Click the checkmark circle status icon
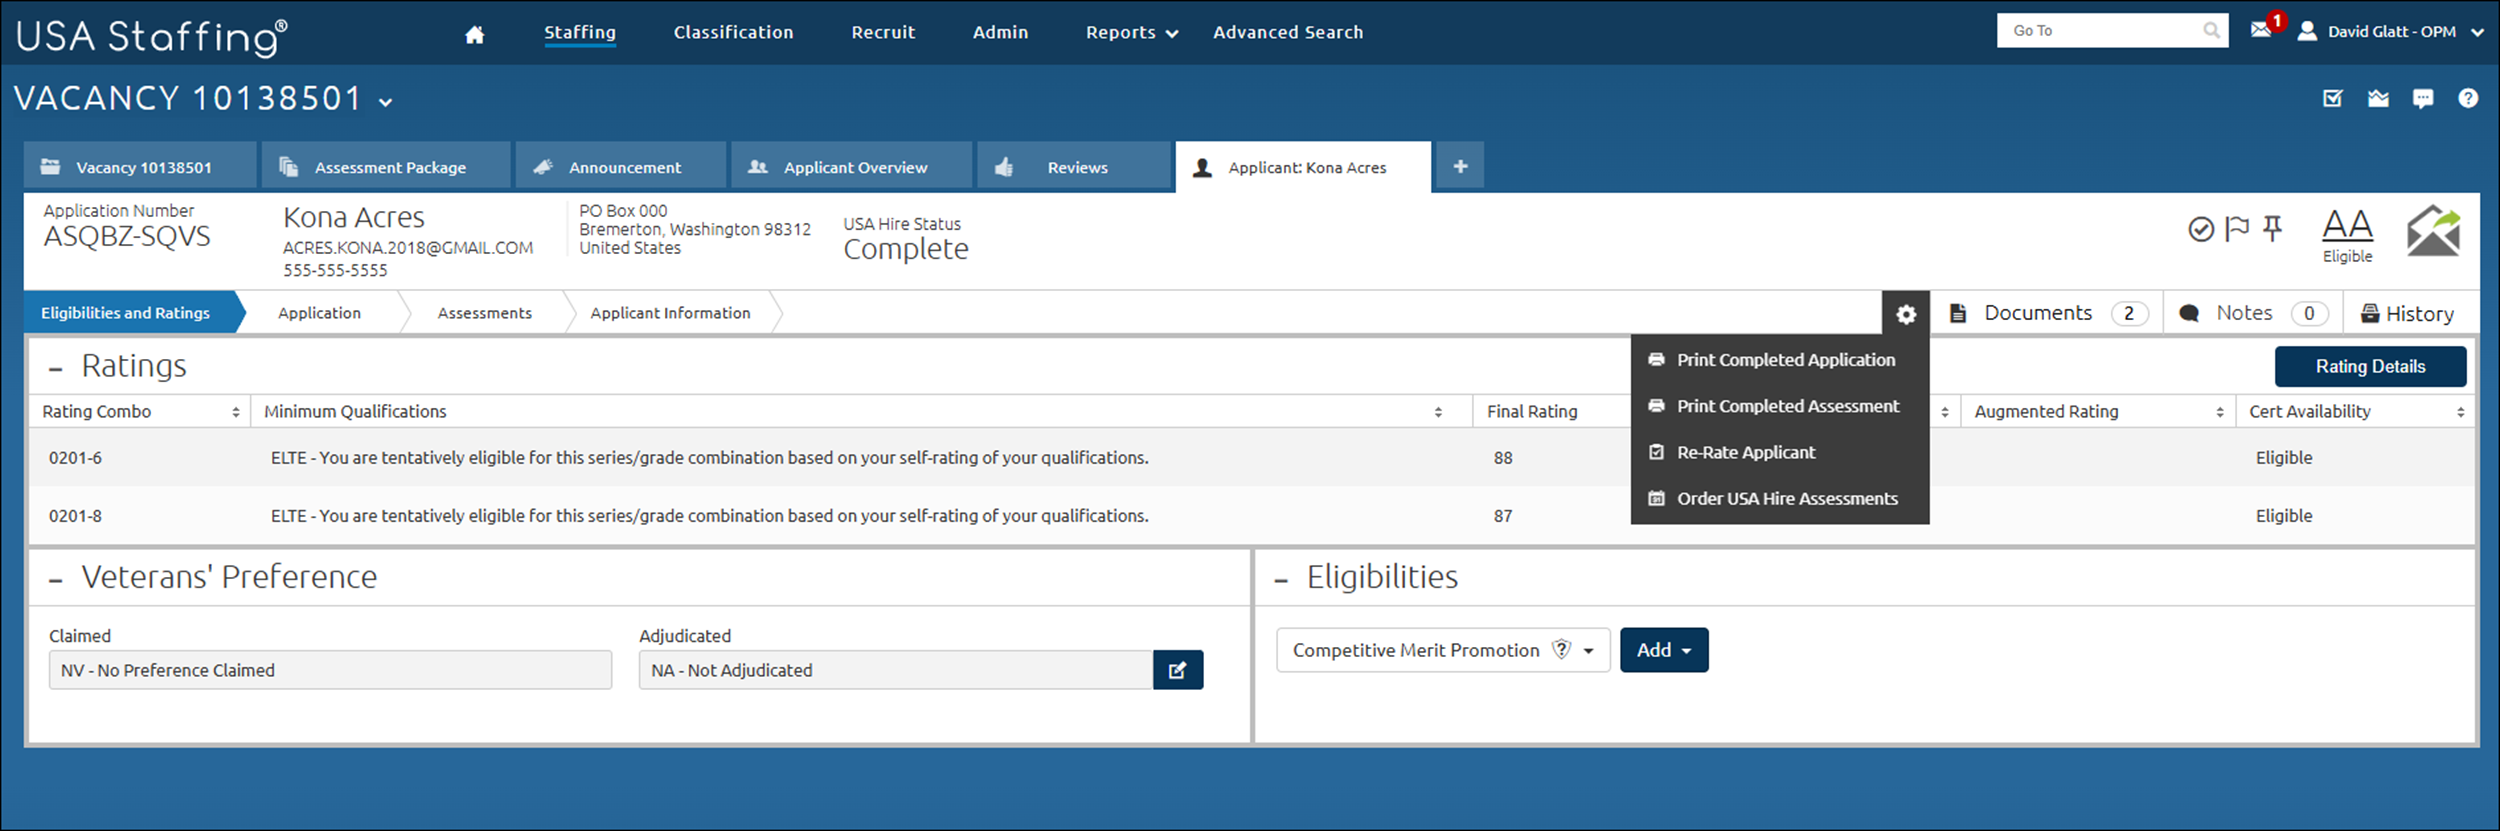Screen dimensions: 2500x832 pyautogui.click(x=2200, y=229)
